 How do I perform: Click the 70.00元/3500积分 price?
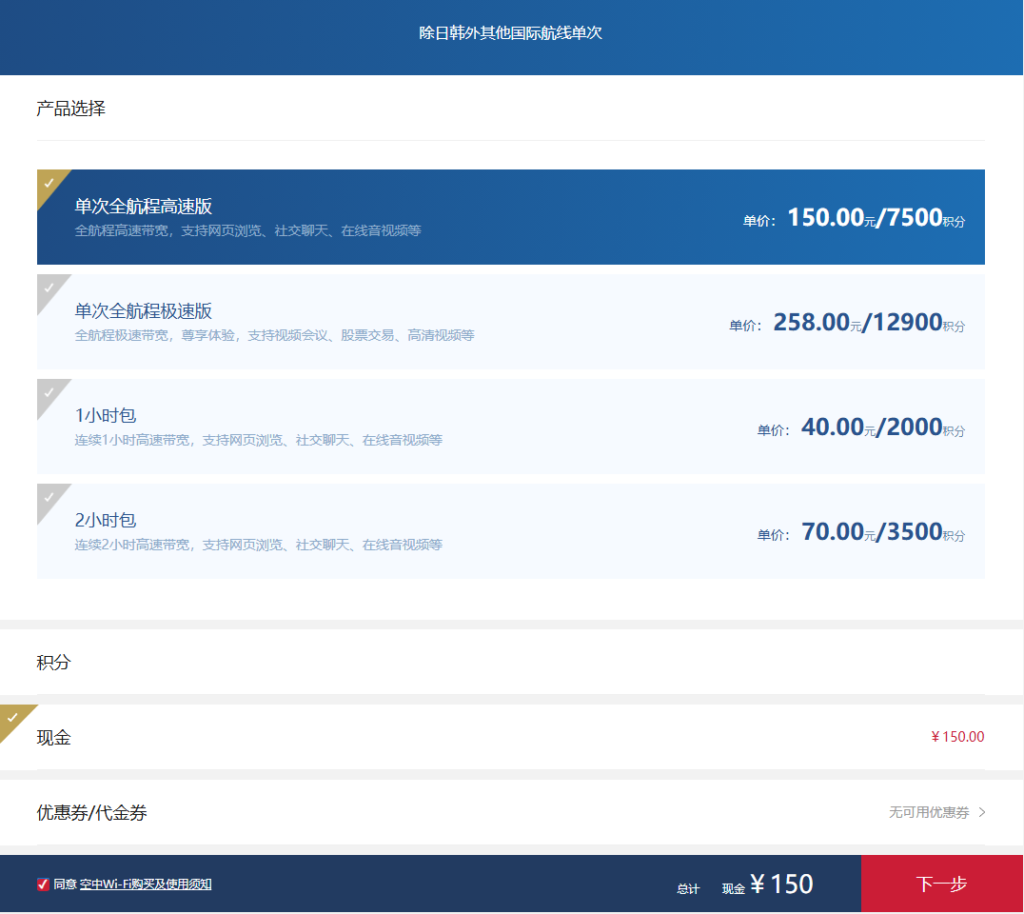coord(882,532)
